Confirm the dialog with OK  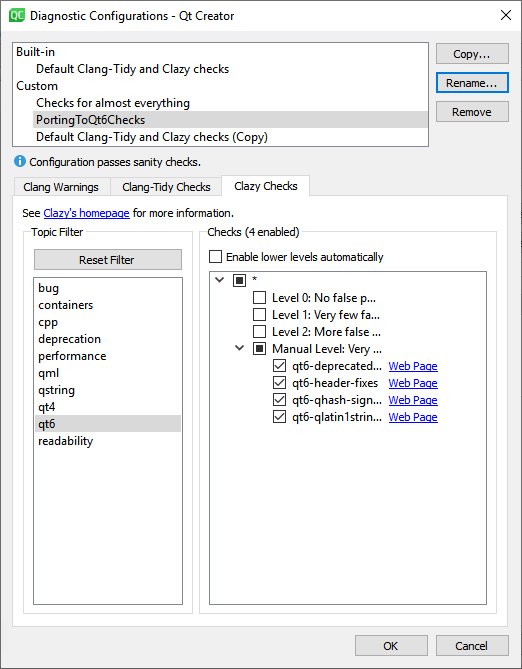391,646
